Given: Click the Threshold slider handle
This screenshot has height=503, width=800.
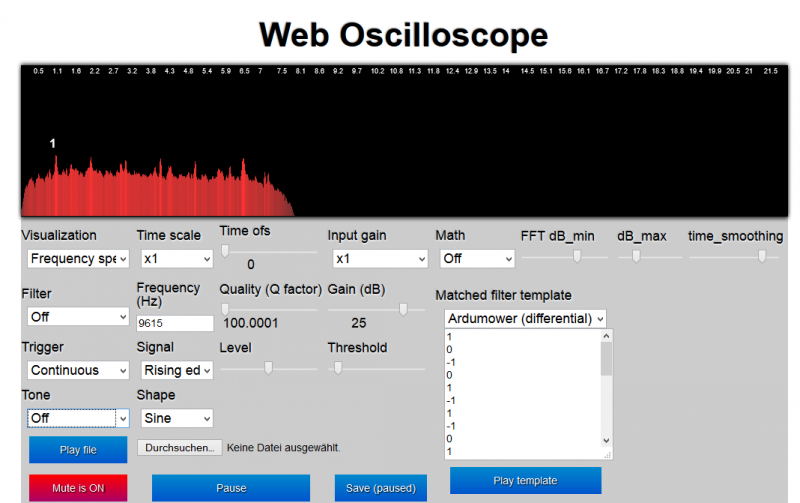Looking at the screenshot, I should [338, 368].
